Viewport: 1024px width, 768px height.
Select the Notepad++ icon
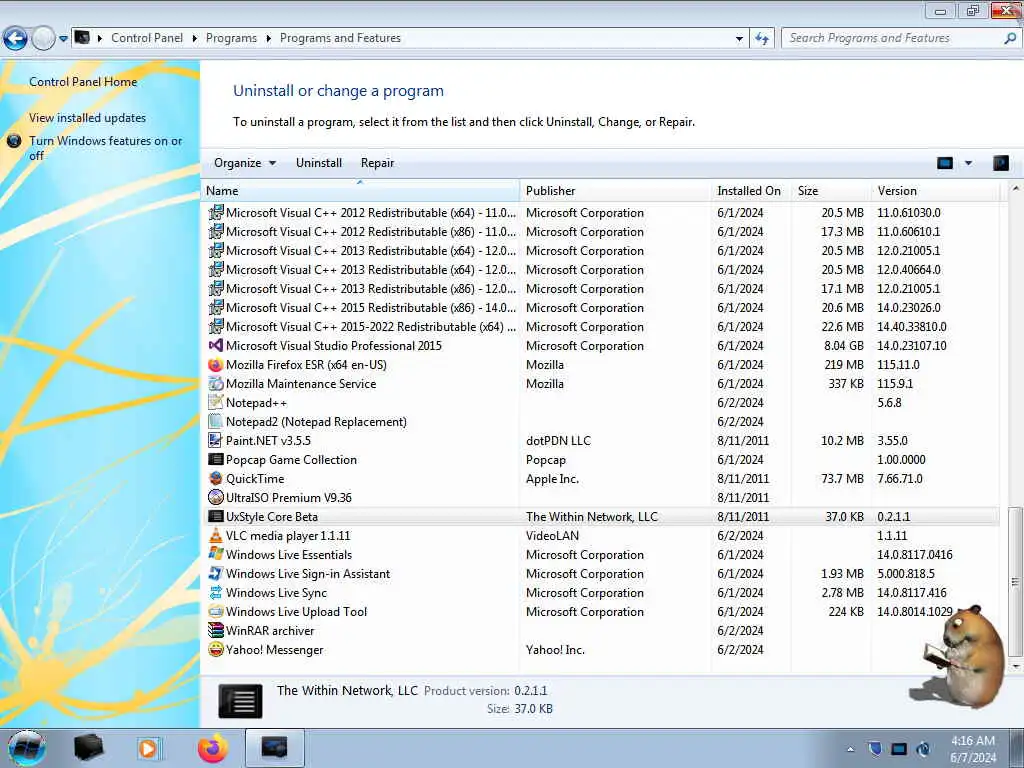coord(216,402)
